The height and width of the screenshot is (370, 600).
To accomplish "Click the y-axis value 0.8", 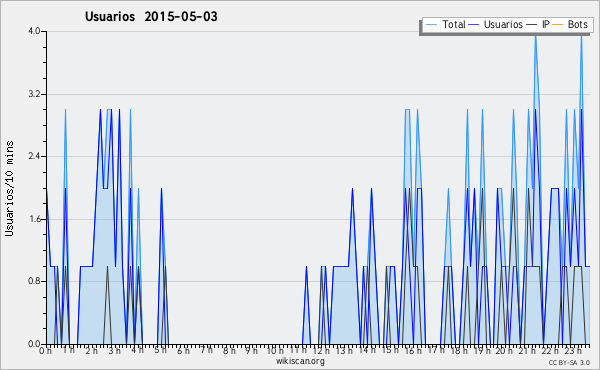I will click(x=34, y=282).
